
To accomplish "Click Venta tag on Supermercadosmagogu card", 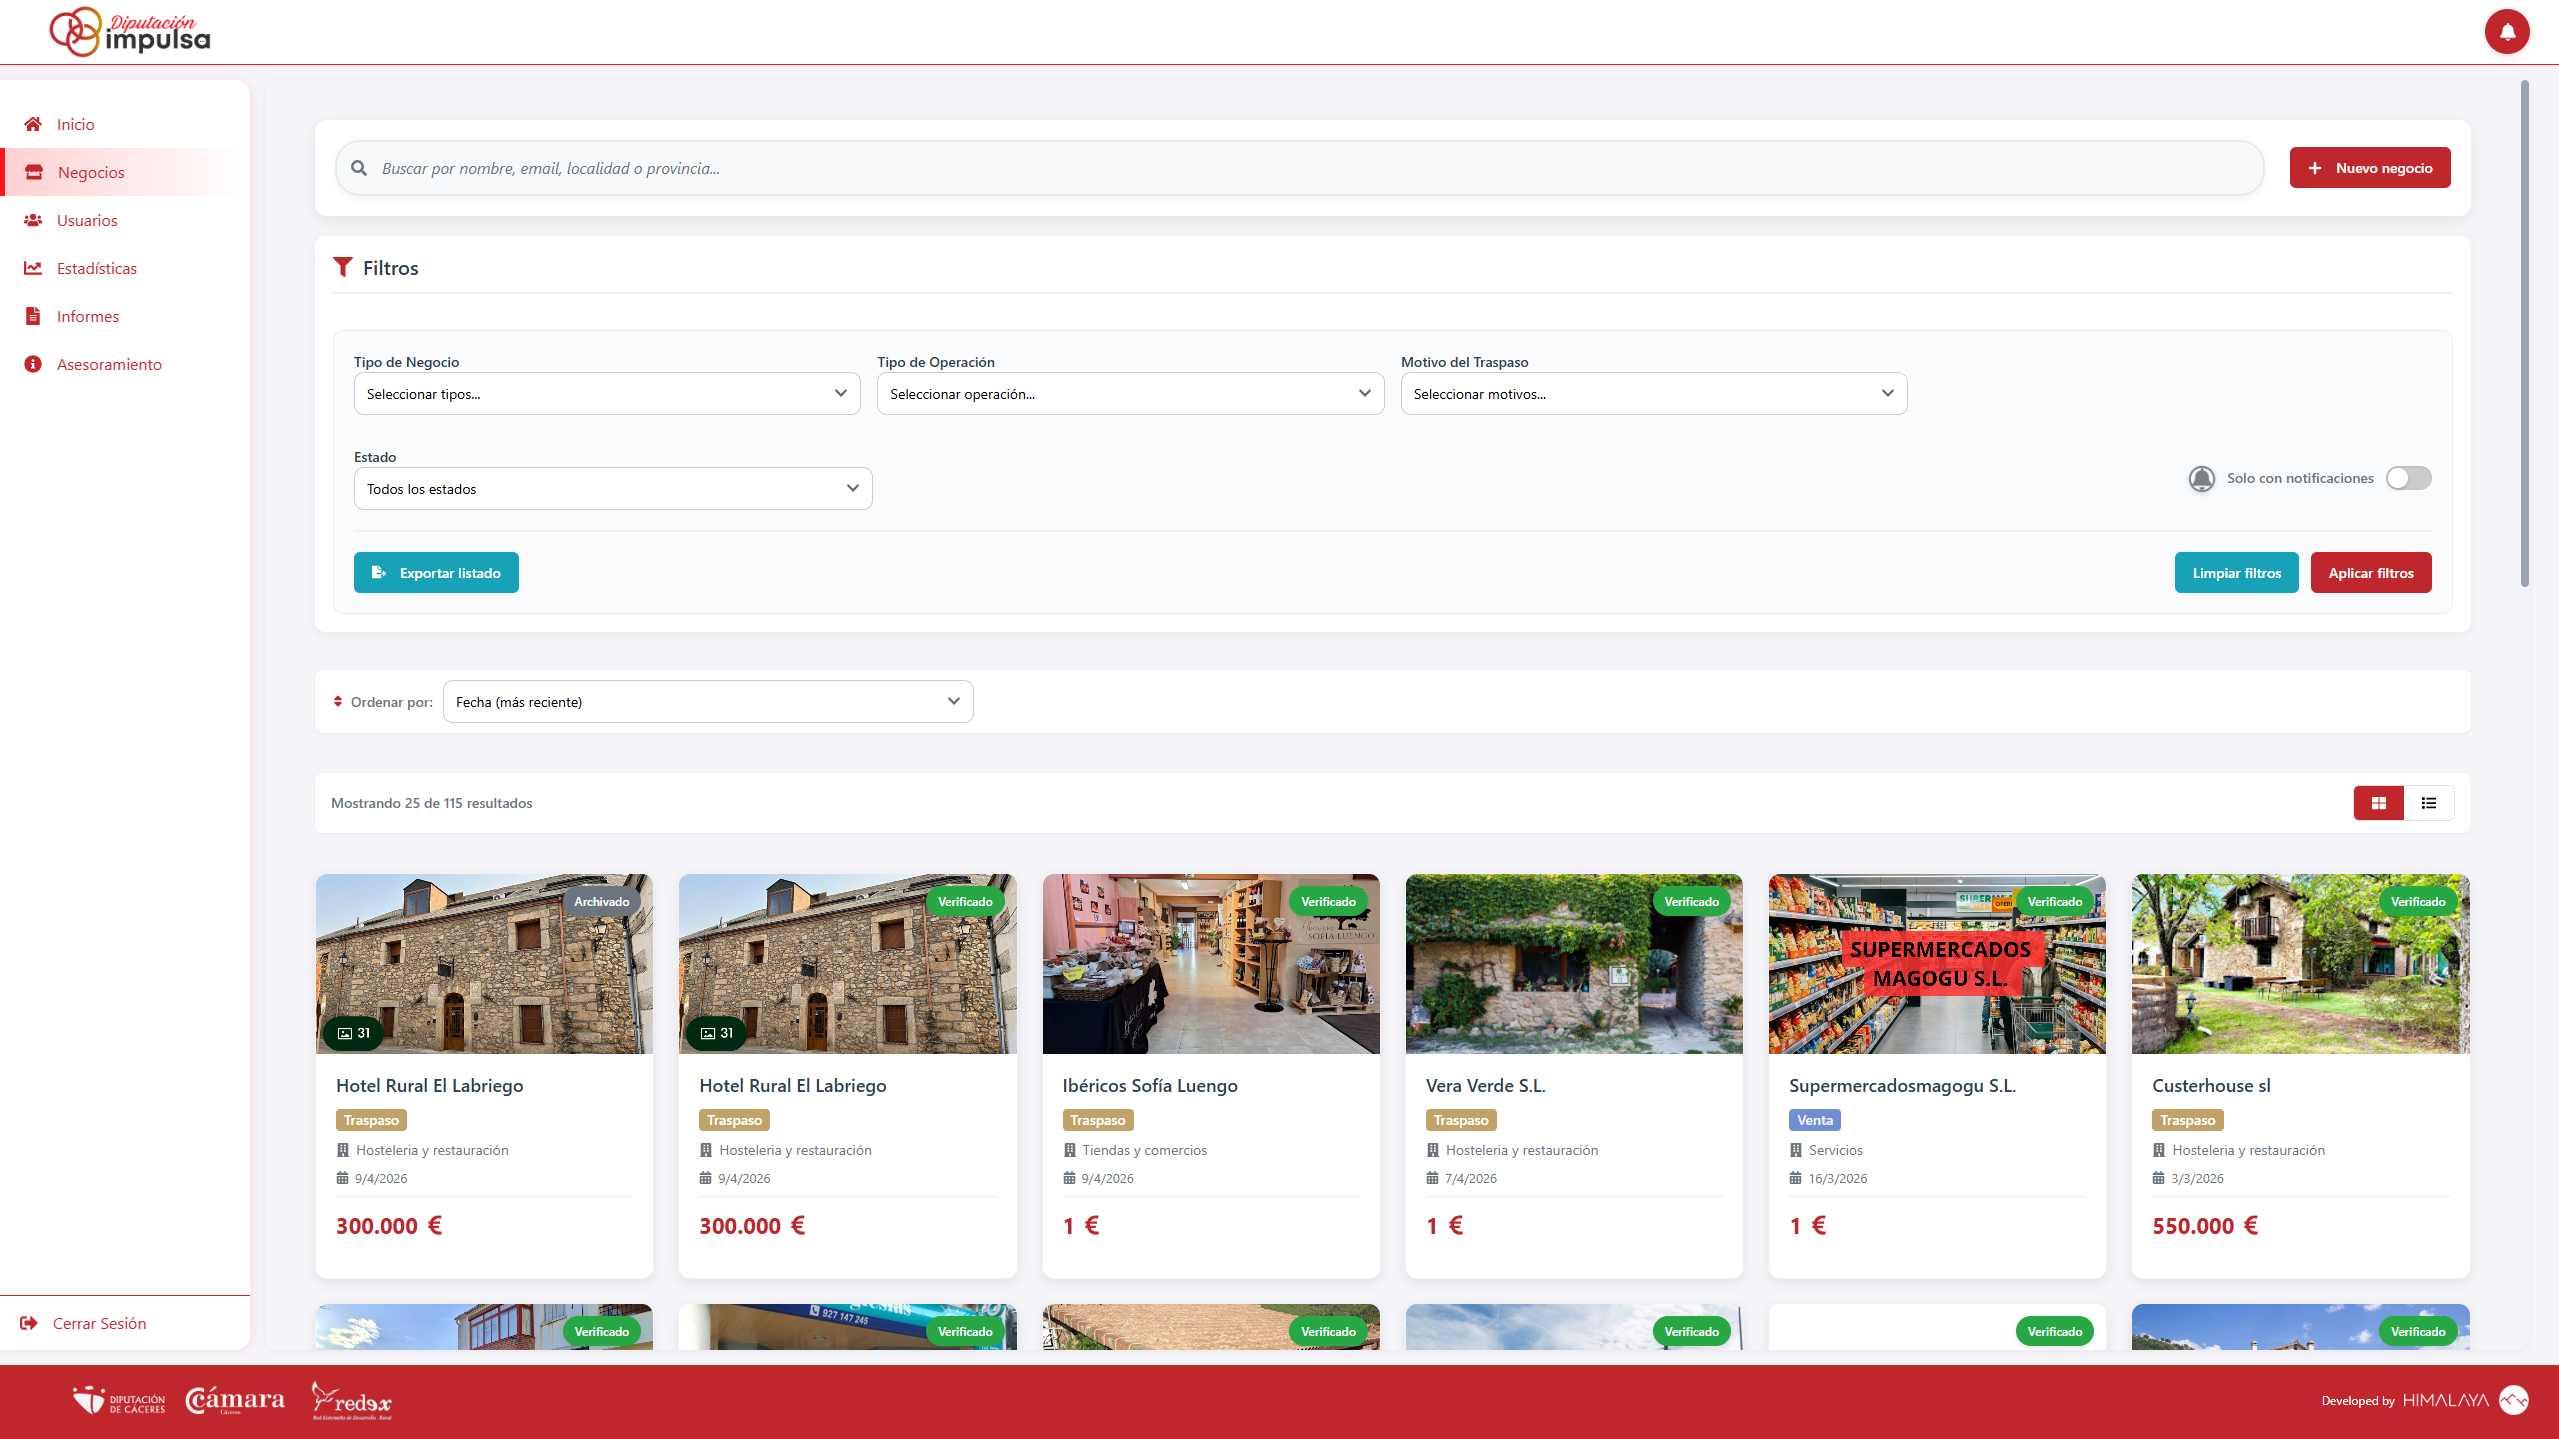I will (x=1815, y=1120).
